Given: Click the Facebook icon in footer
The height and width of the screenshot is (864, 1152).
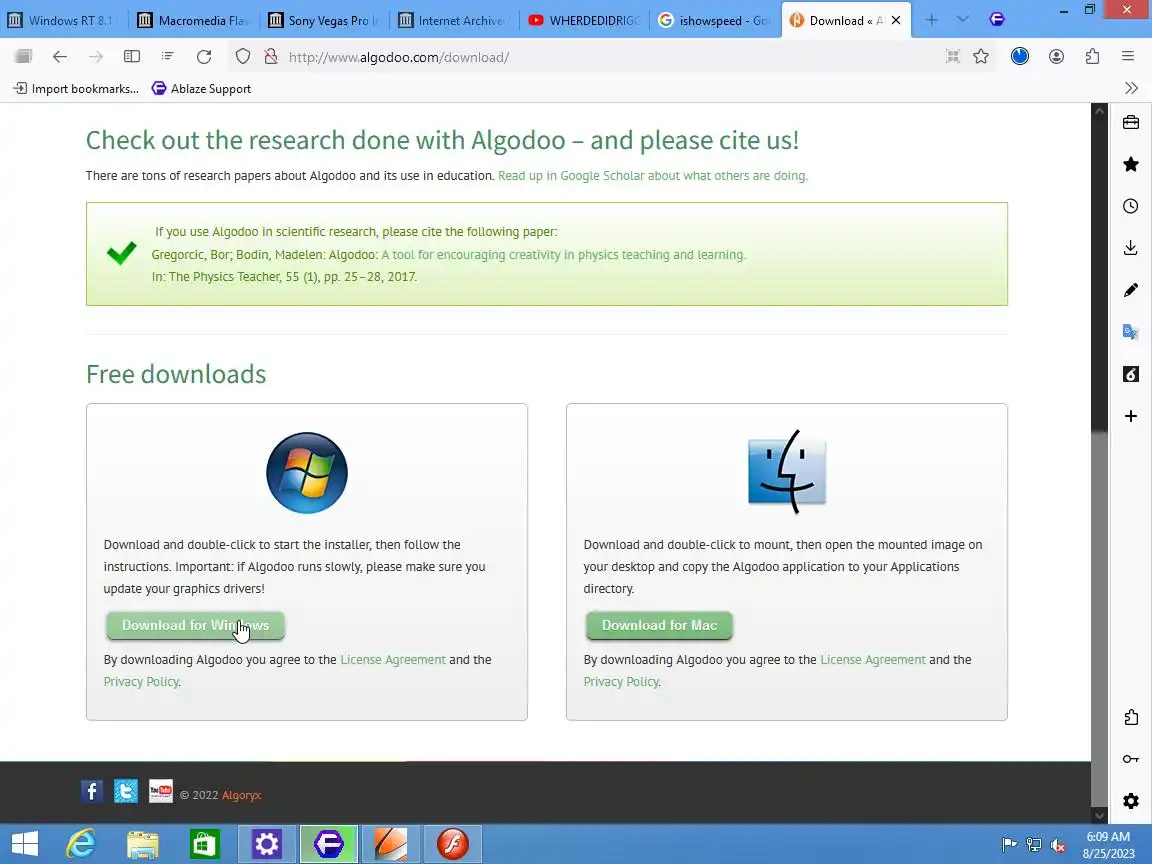Looking at the screenshot, I should (92, 791).
